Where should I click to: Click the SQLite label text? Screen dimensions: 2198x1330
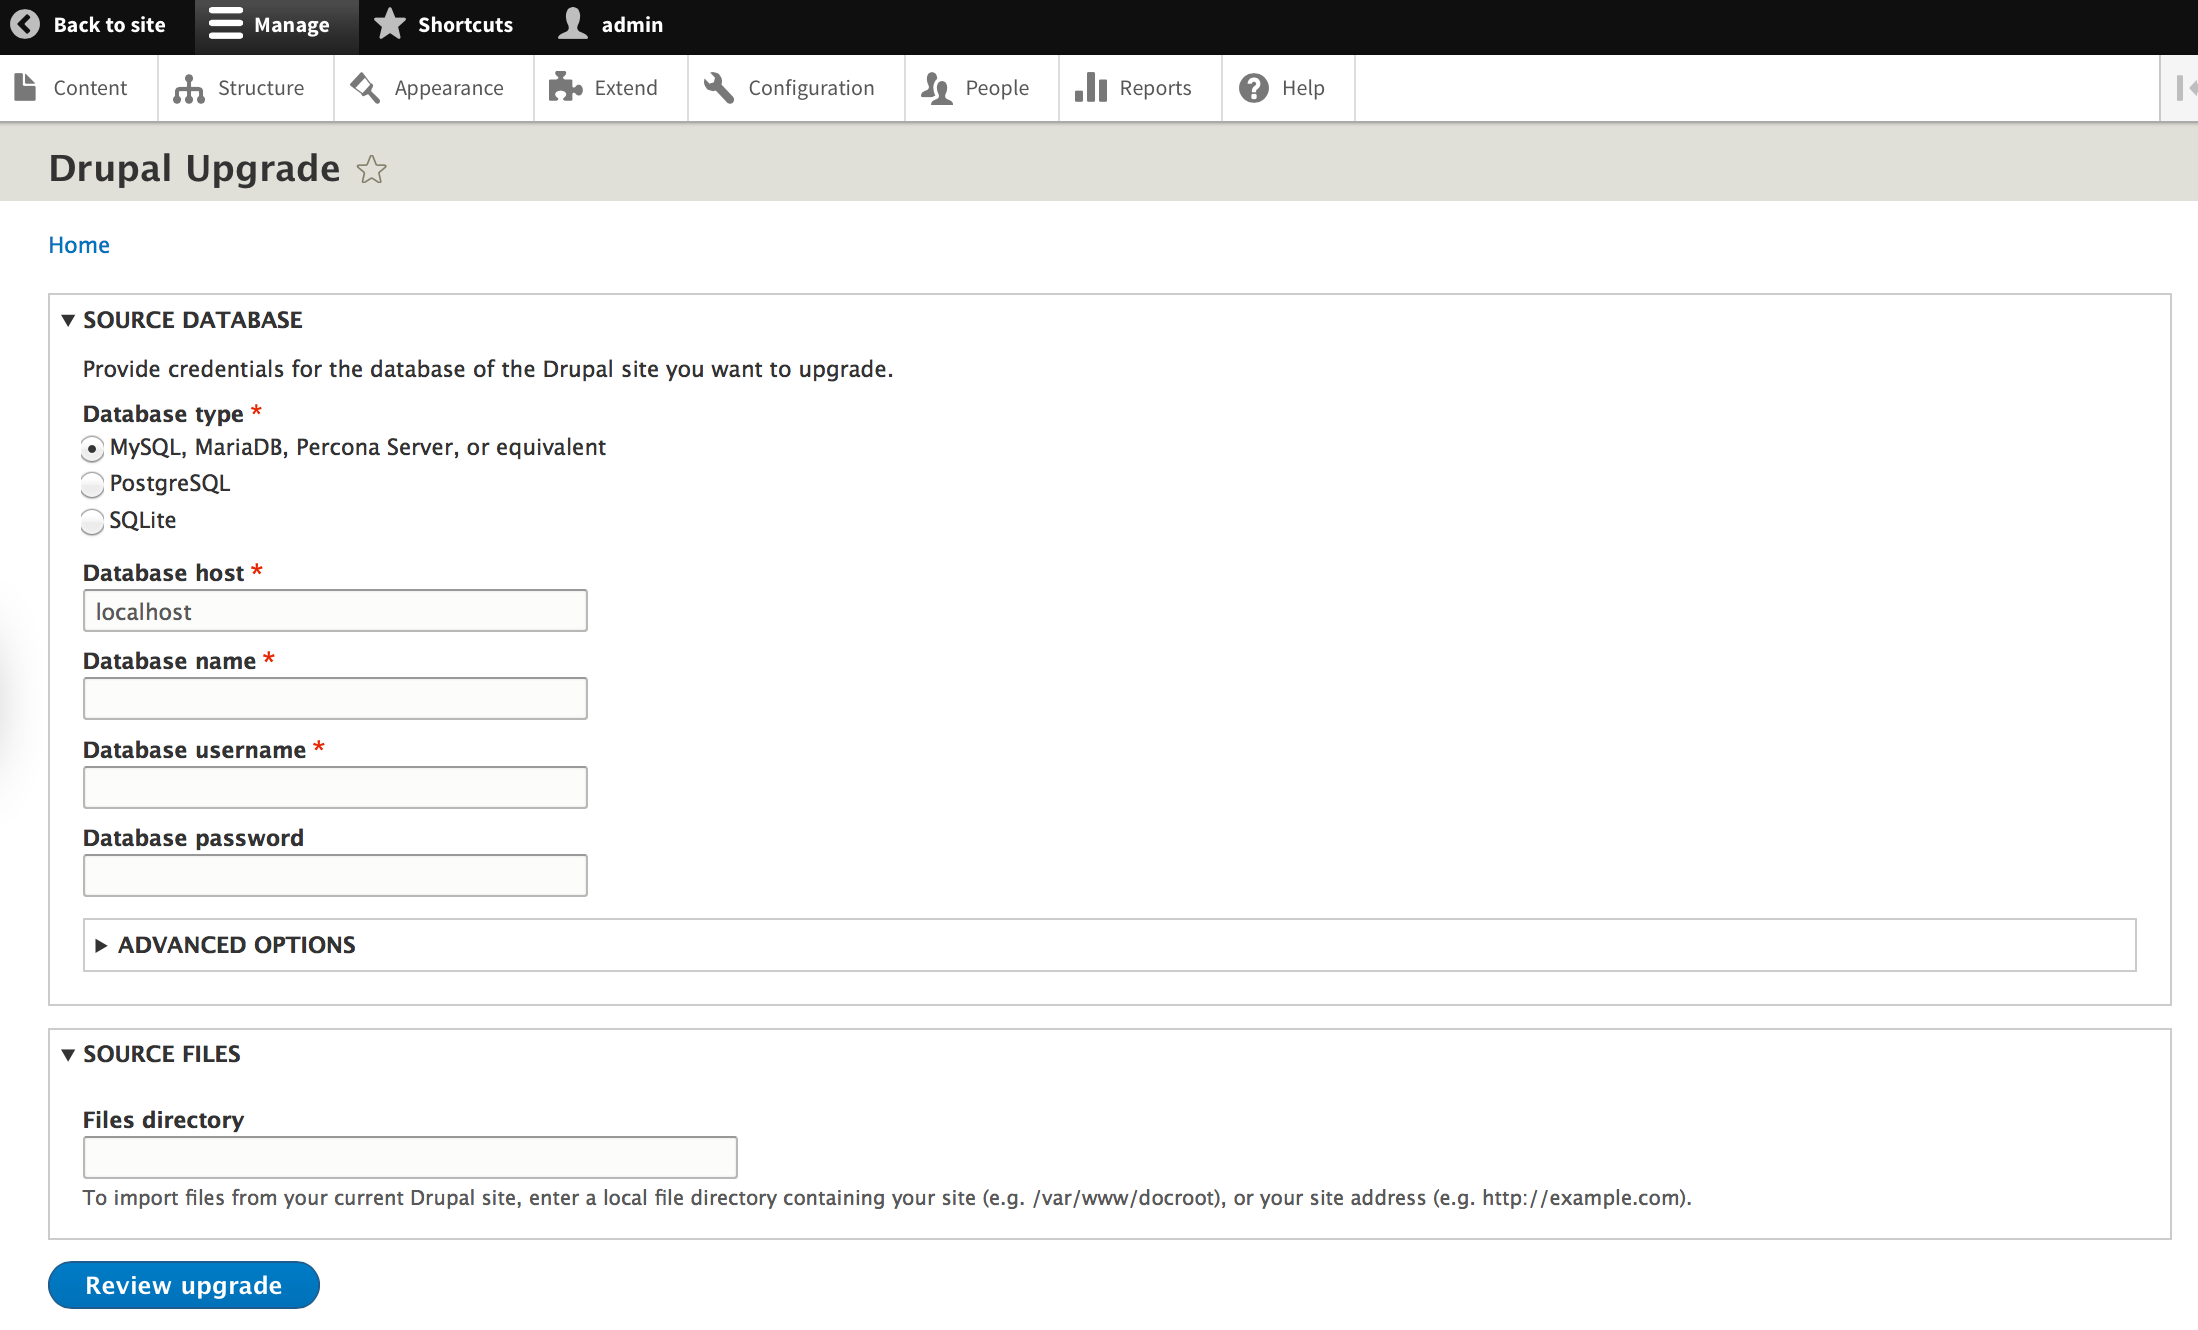143,520
